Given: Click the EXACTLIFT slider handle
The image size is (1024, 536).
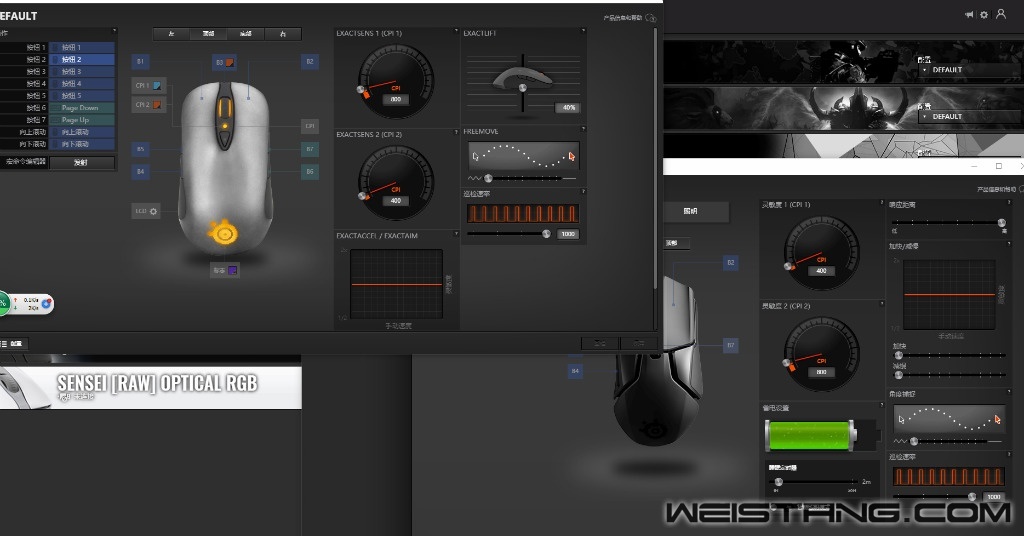Looking at the screenshot, I should (x=522, y=88).
